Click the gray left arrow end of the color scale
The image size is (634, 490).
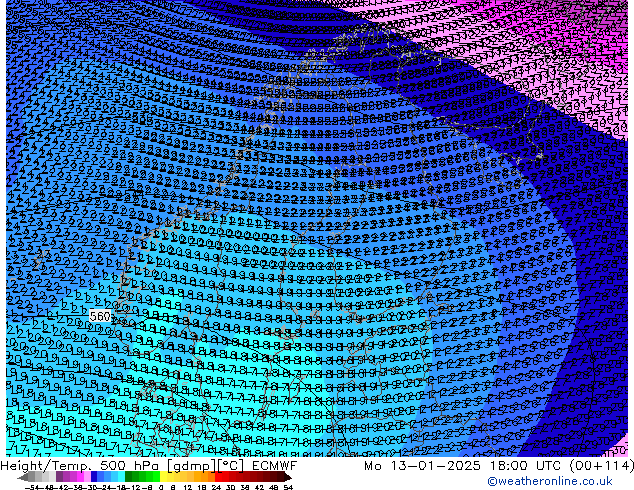tap(22, 477)
